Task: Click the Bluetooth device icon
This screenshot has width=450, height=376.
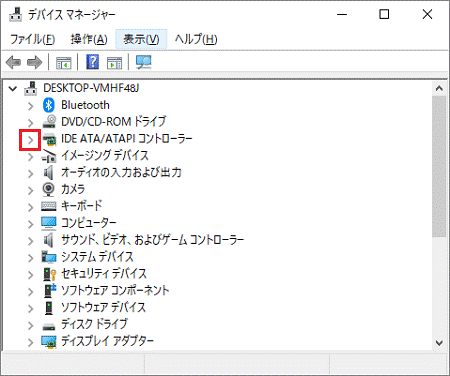Action: pos(49,105)
